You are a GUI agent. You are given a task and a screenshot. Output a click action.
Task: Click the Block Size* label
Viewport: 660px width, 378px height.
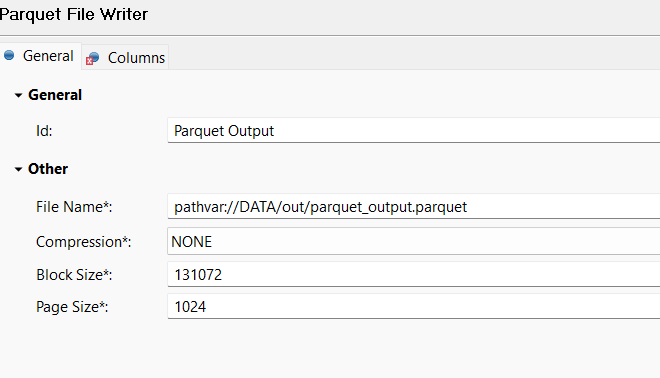74,275
